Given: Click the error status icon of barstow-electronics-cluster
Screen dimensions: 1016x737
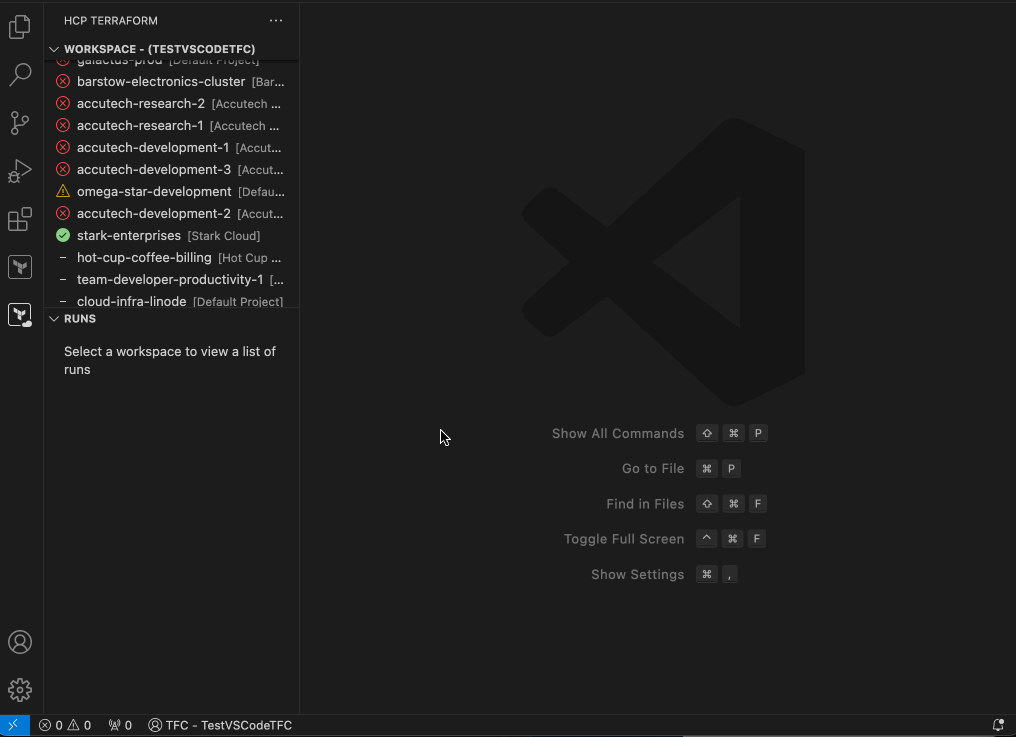Looking at the screenshot, I should 63,82.
